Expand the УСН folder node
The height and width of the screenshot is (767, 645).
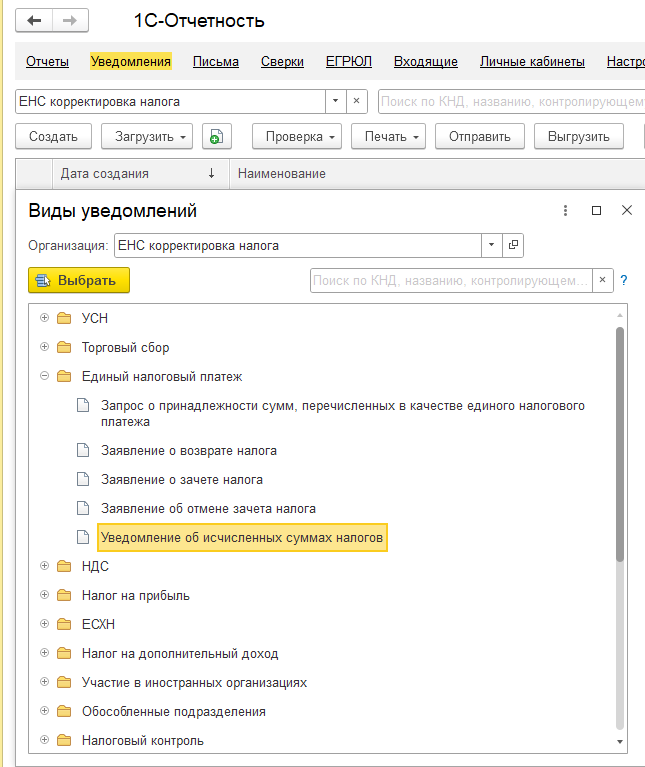tap(44, 317)
